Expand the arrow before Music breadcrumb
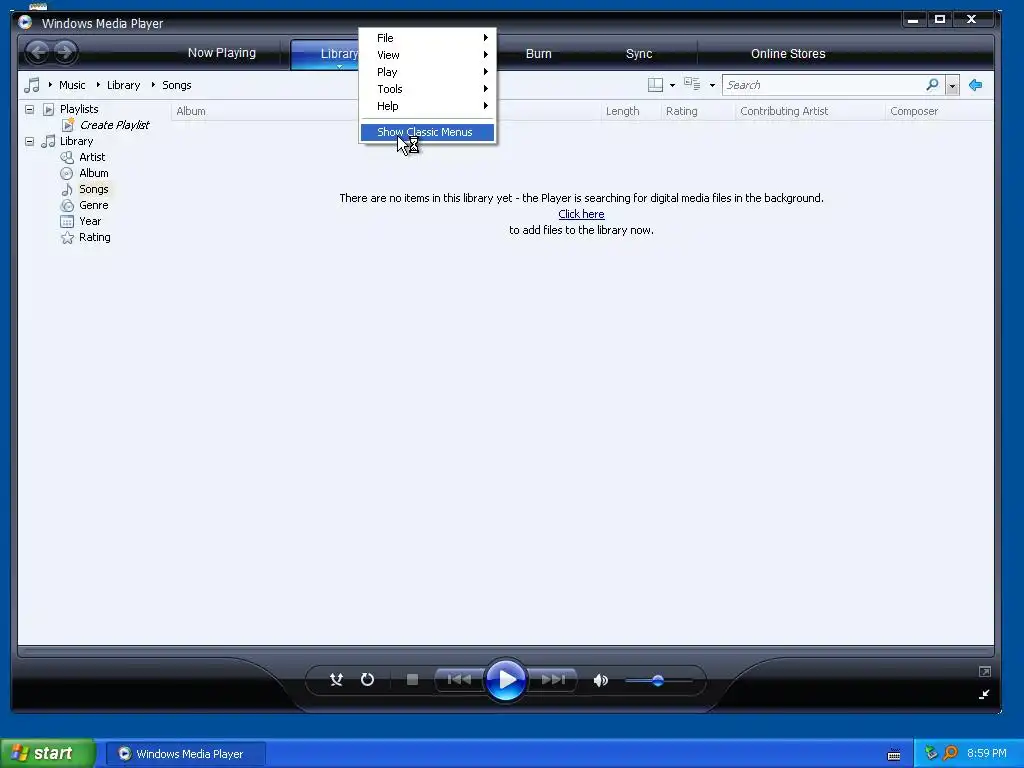The image size is (1024, 768). pyautogui.click(x=50, y=84)
